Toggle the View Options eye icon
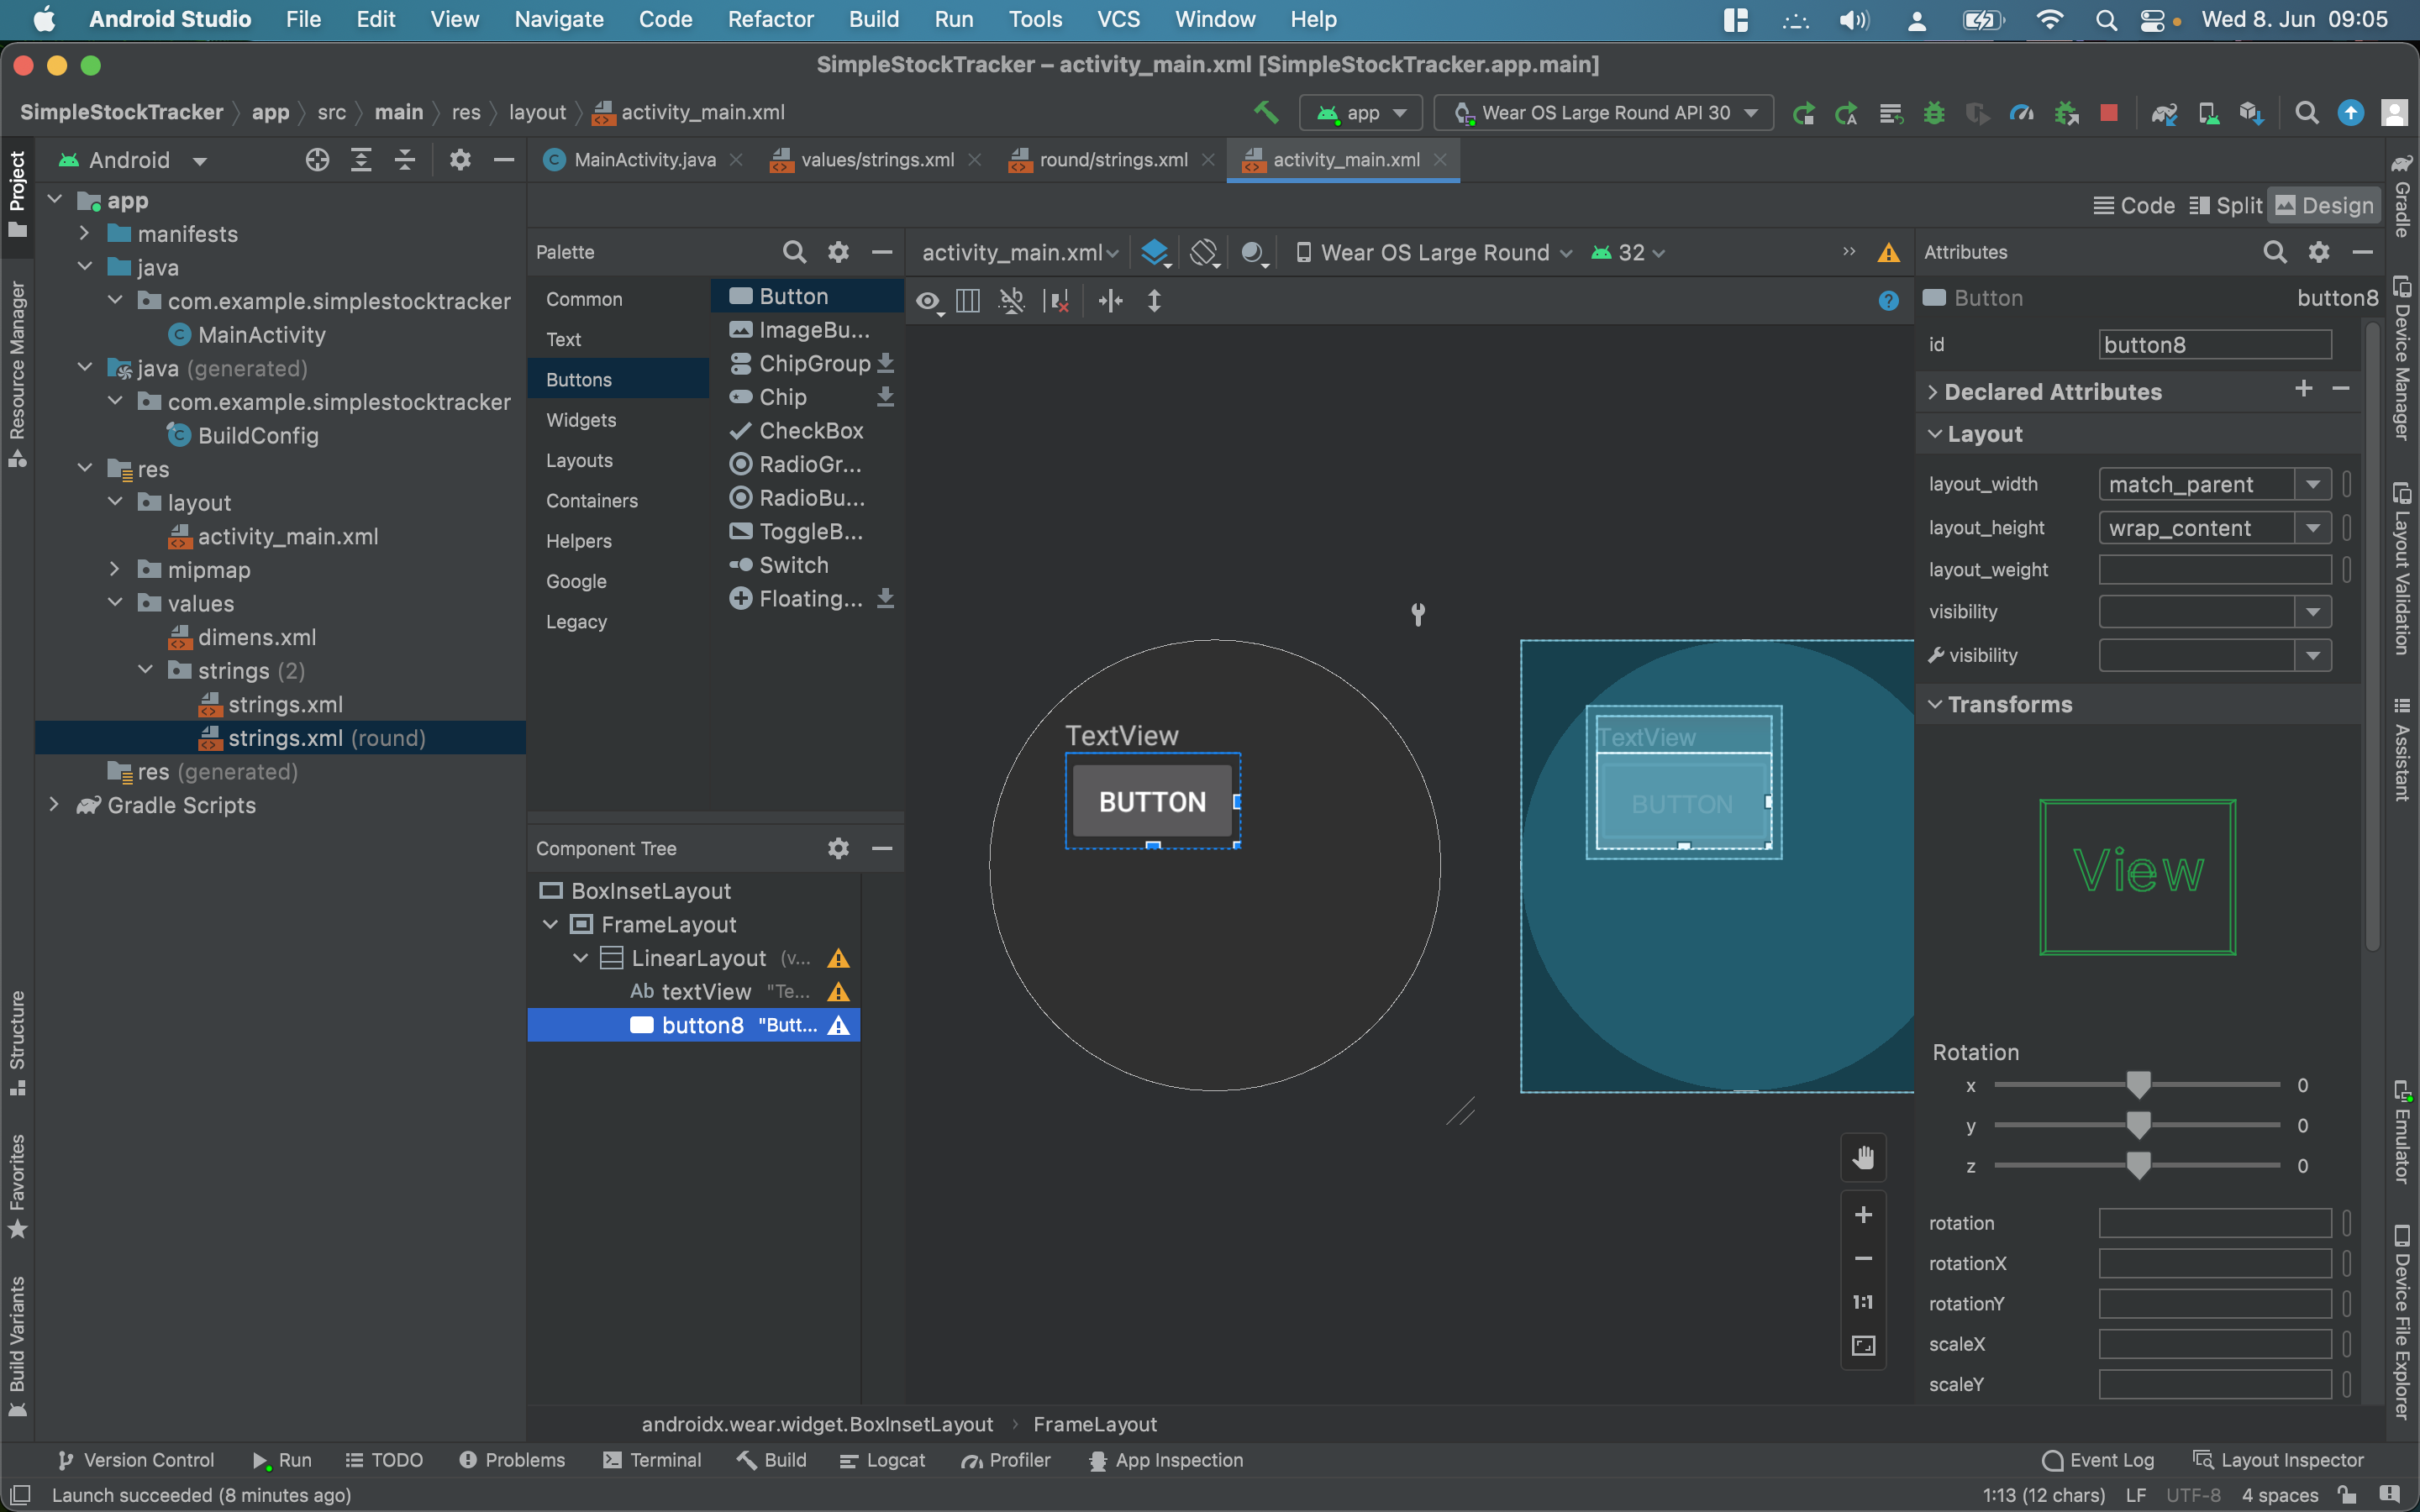Screen dimensions: 2420x1512 click(928, 301)
